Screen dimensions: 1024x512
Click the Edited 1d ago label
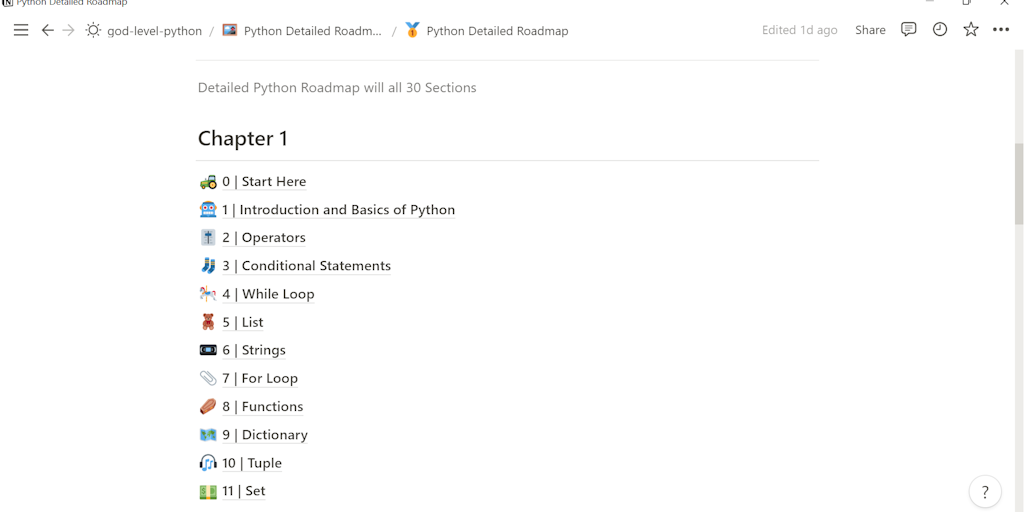[799, 30]
